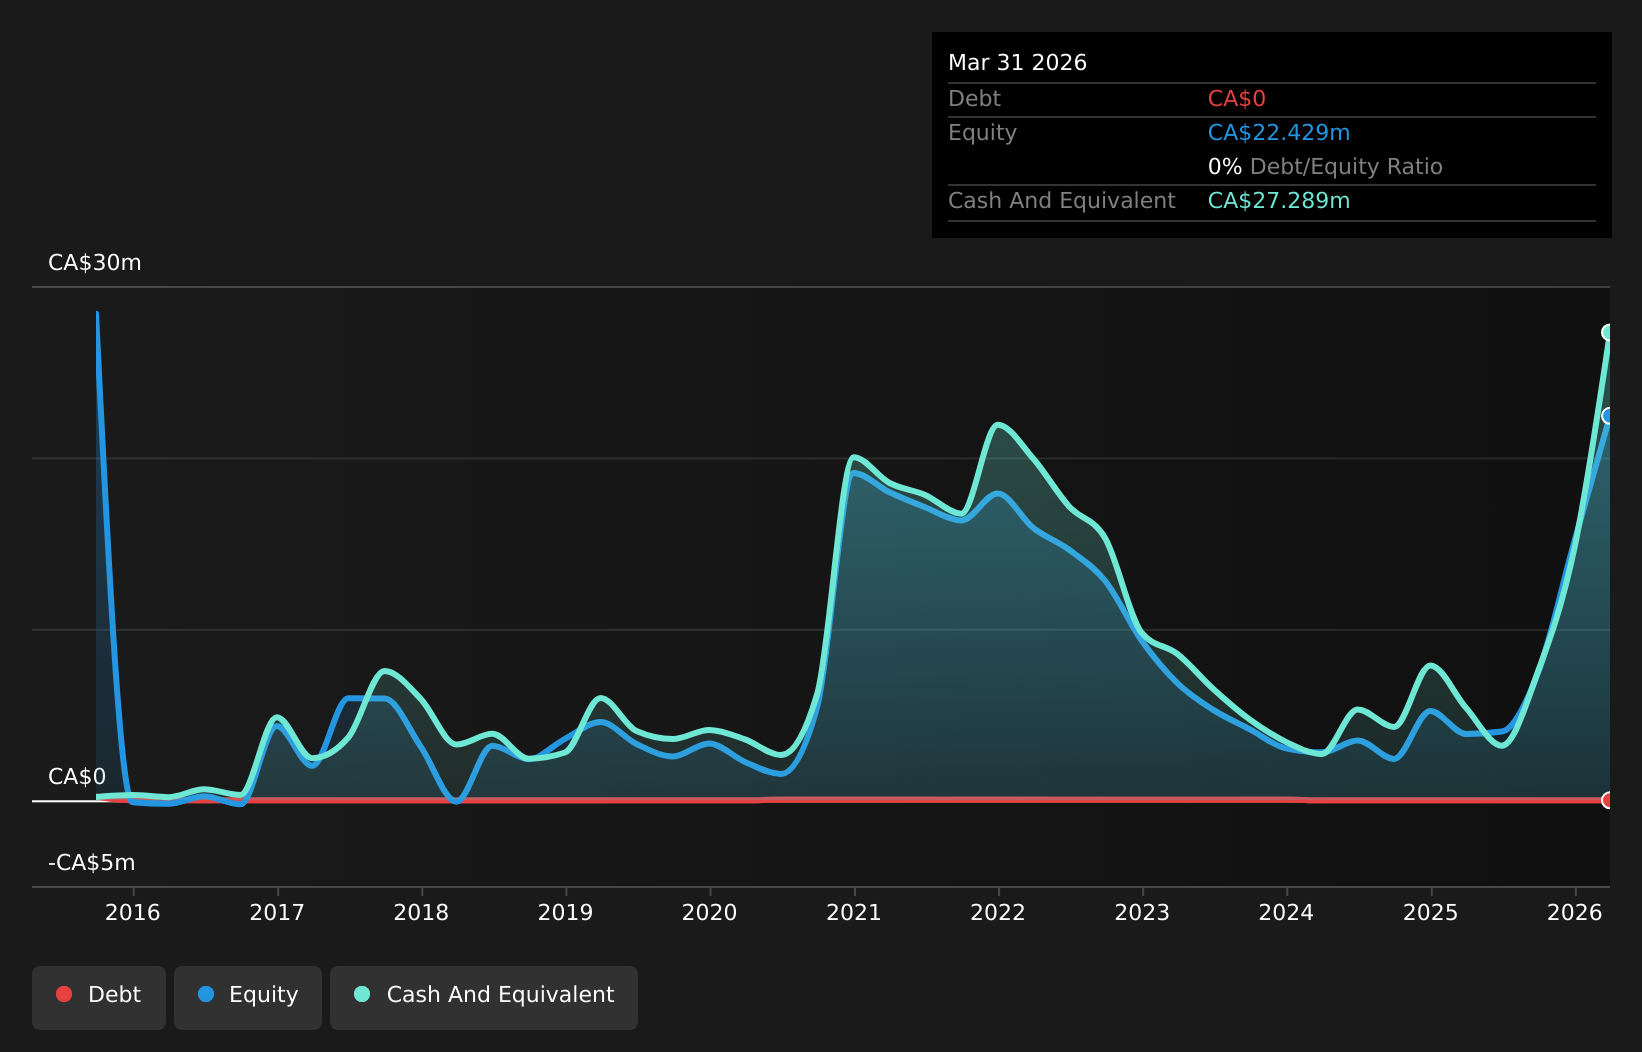This screenshot has height=1052, width=1642.
Task: Click the Debt row label in tooltip
Action: (x=974, y=99)
